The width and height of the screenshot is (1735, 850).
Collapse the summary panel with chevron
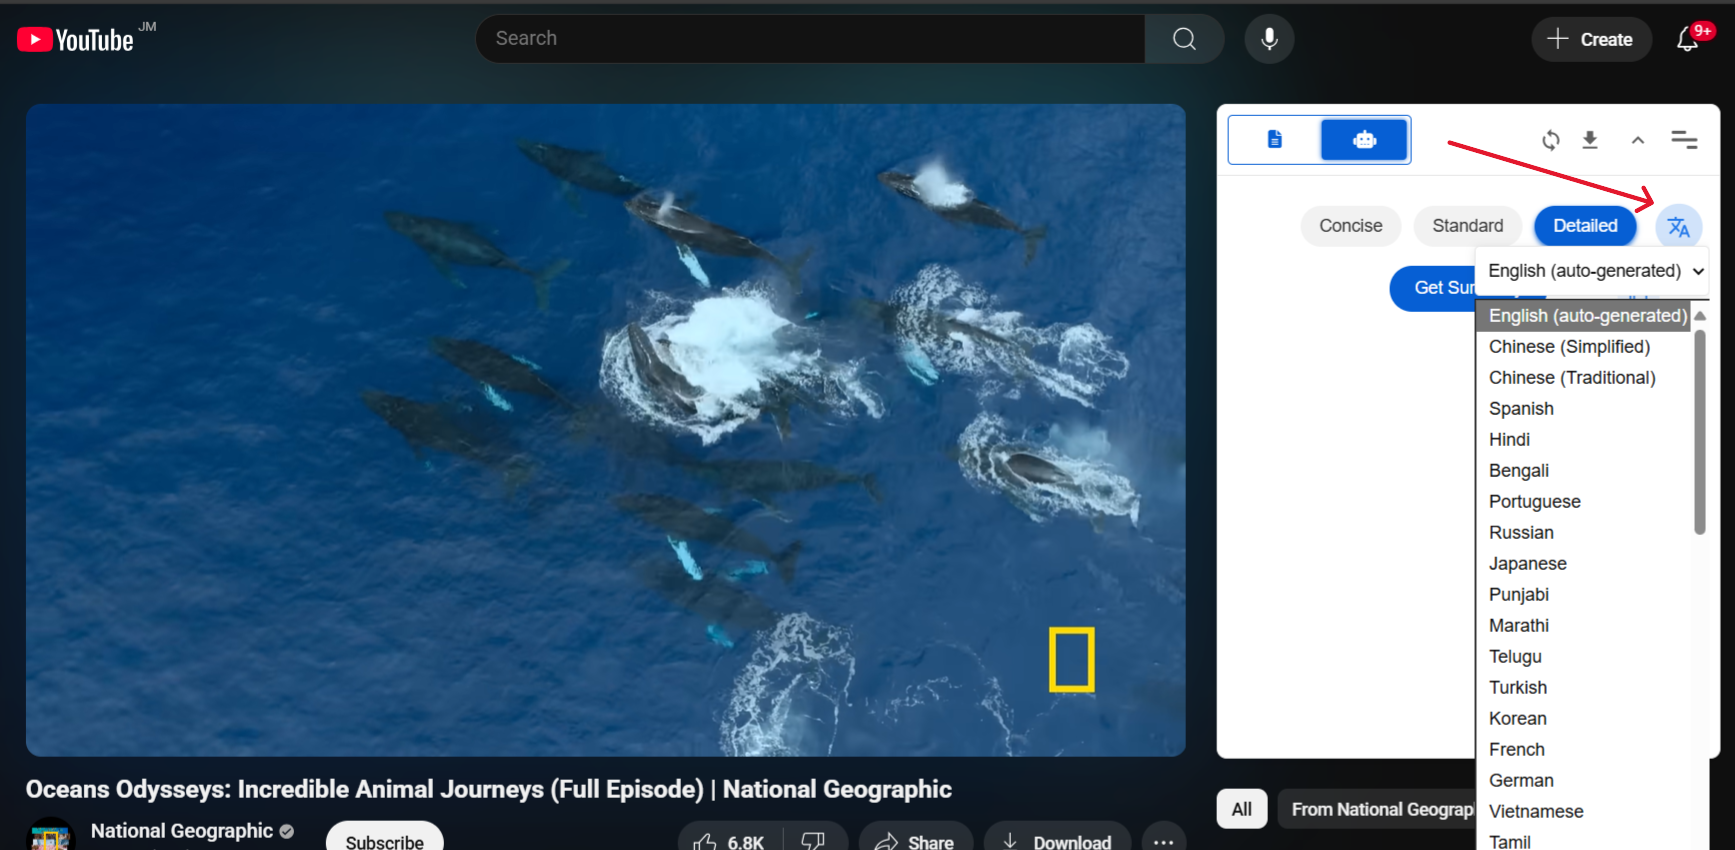click(x=1637, y=140)
